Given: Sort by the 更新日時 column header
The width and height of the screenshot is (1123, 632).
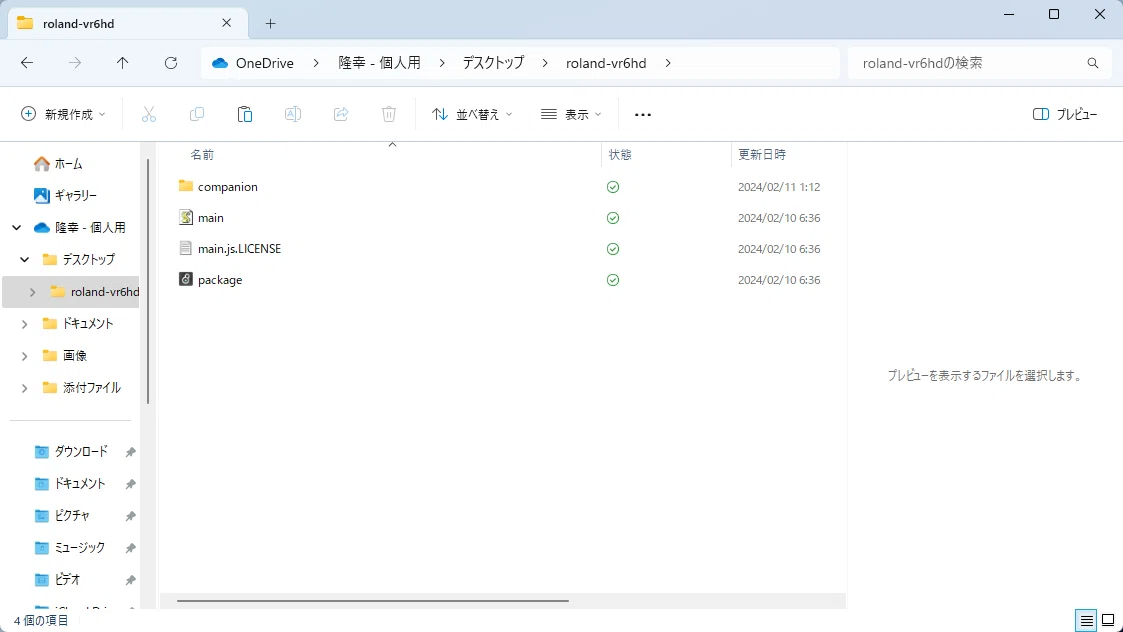Looking at the screenshot, I should click(x=762, y=155).
